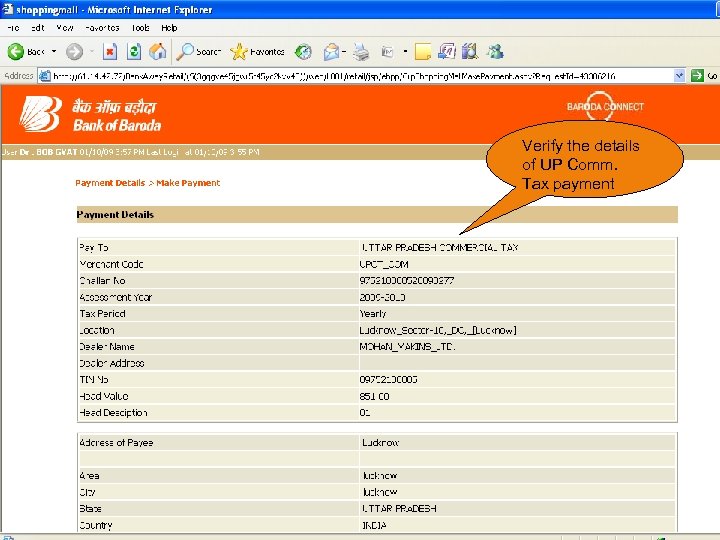Viewport: 720px width, 540px height.
Task: Refresh the page with the green arrows icon
Action: pos(134,51)
